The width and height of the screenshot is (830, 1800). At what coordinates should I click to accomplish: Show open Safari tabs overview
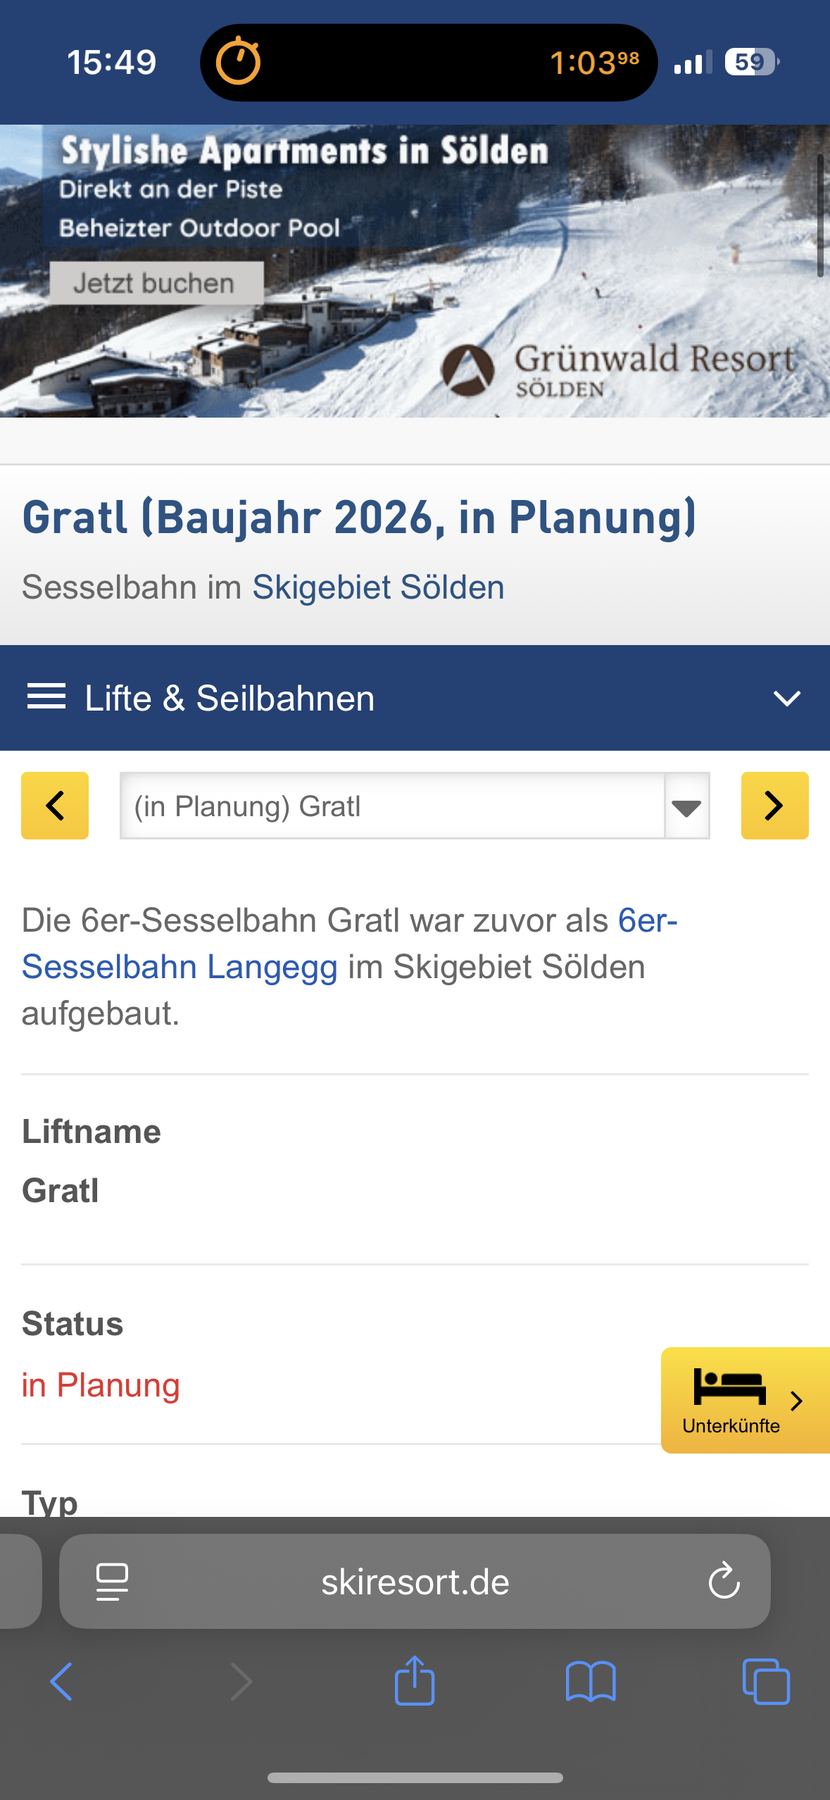tap(766, 1681)
